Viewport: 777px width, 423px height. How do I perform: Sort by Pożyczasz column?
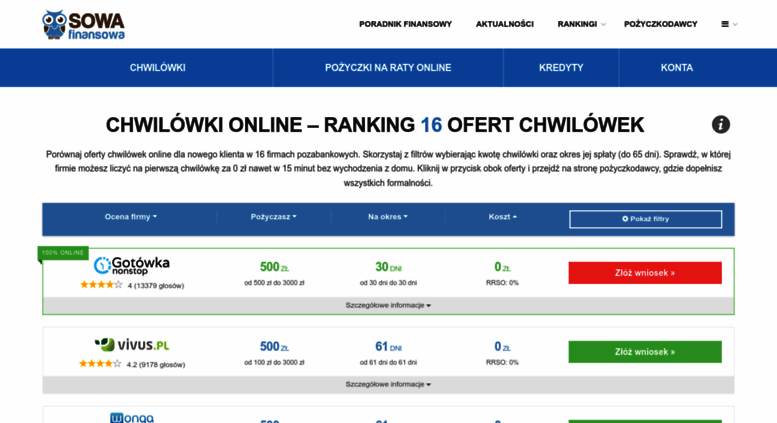(274, 217)
